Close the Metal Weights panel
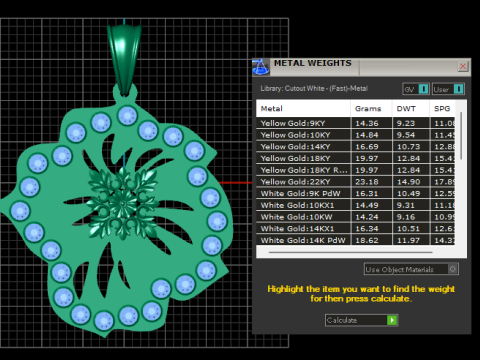Viewport: 480px width, 360px height. [463, 66]
